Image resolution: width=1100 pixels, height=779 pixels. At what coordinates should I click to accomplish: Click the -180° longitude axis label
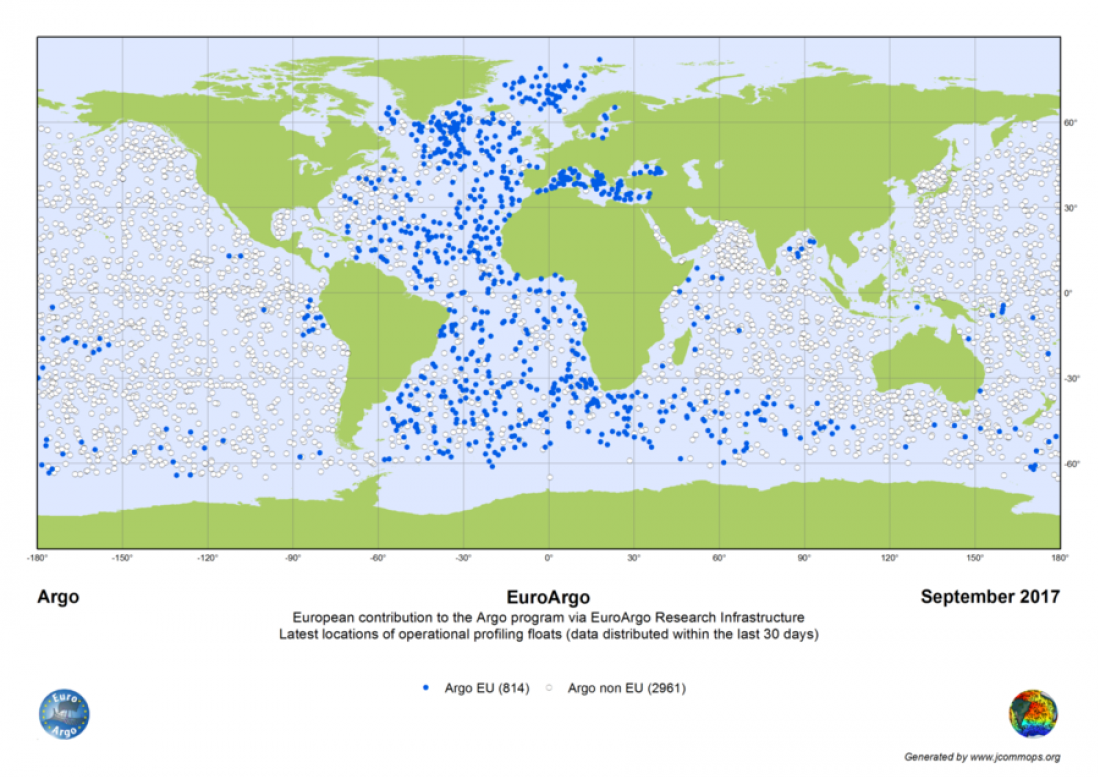click(37, 558)
